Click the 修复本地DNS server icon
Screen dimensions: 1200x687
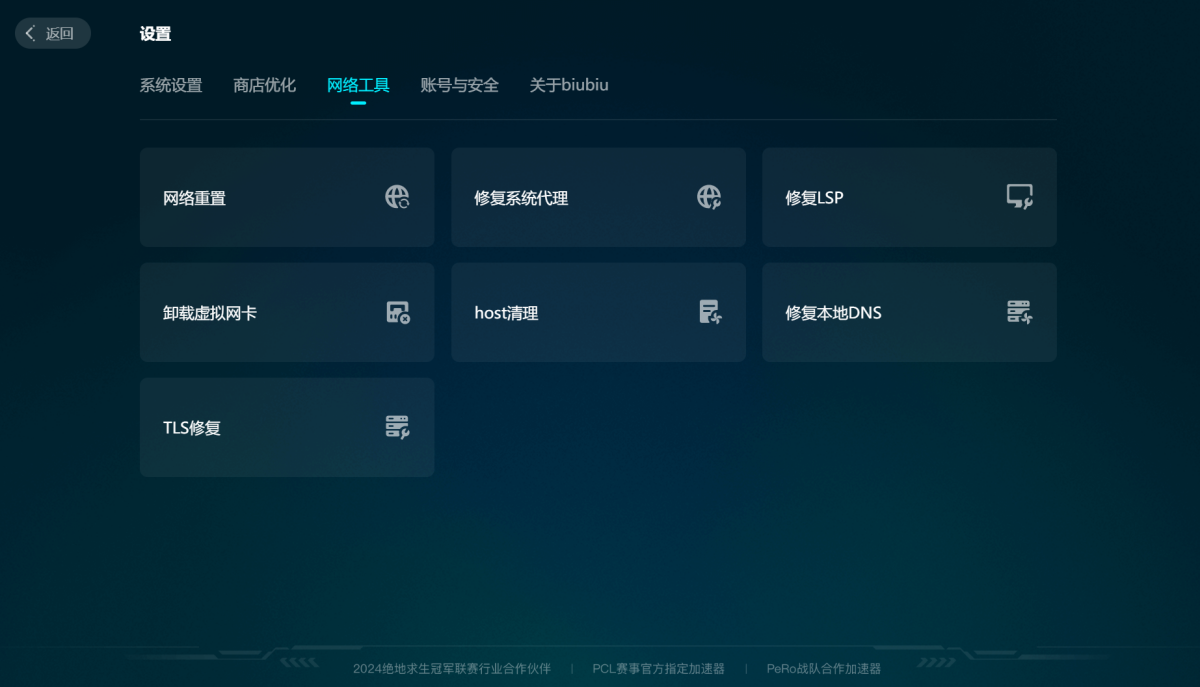click(1019, 312)
